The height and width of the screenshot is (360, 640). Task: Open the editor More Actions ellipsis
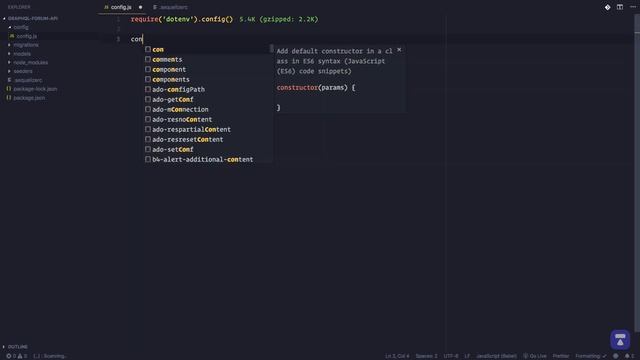(x=632, y=7)
